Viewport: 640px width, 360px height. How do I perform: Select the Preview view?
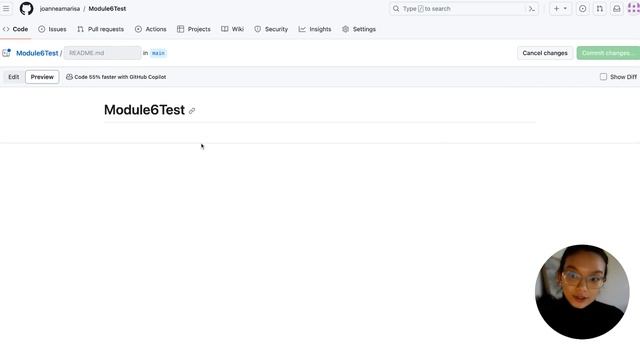[42, 77]
